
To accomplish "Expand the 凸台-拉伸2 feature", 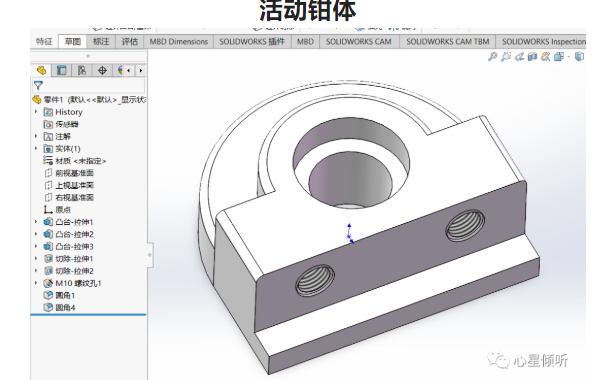I will pyautogui.click(x=36, y=234).
